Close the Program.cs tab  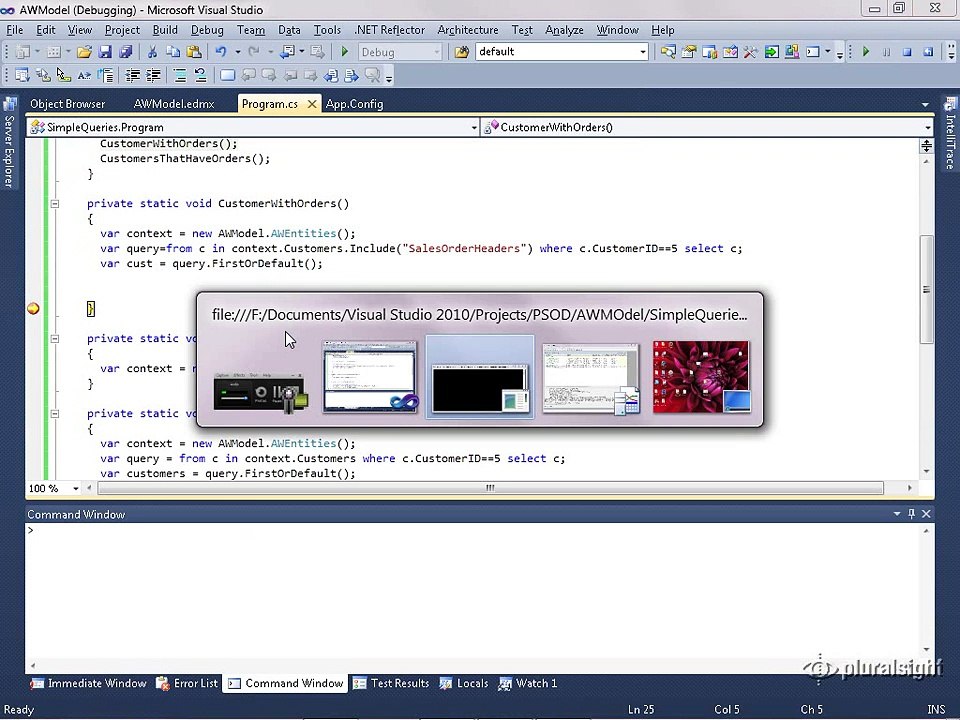[312, 104]
